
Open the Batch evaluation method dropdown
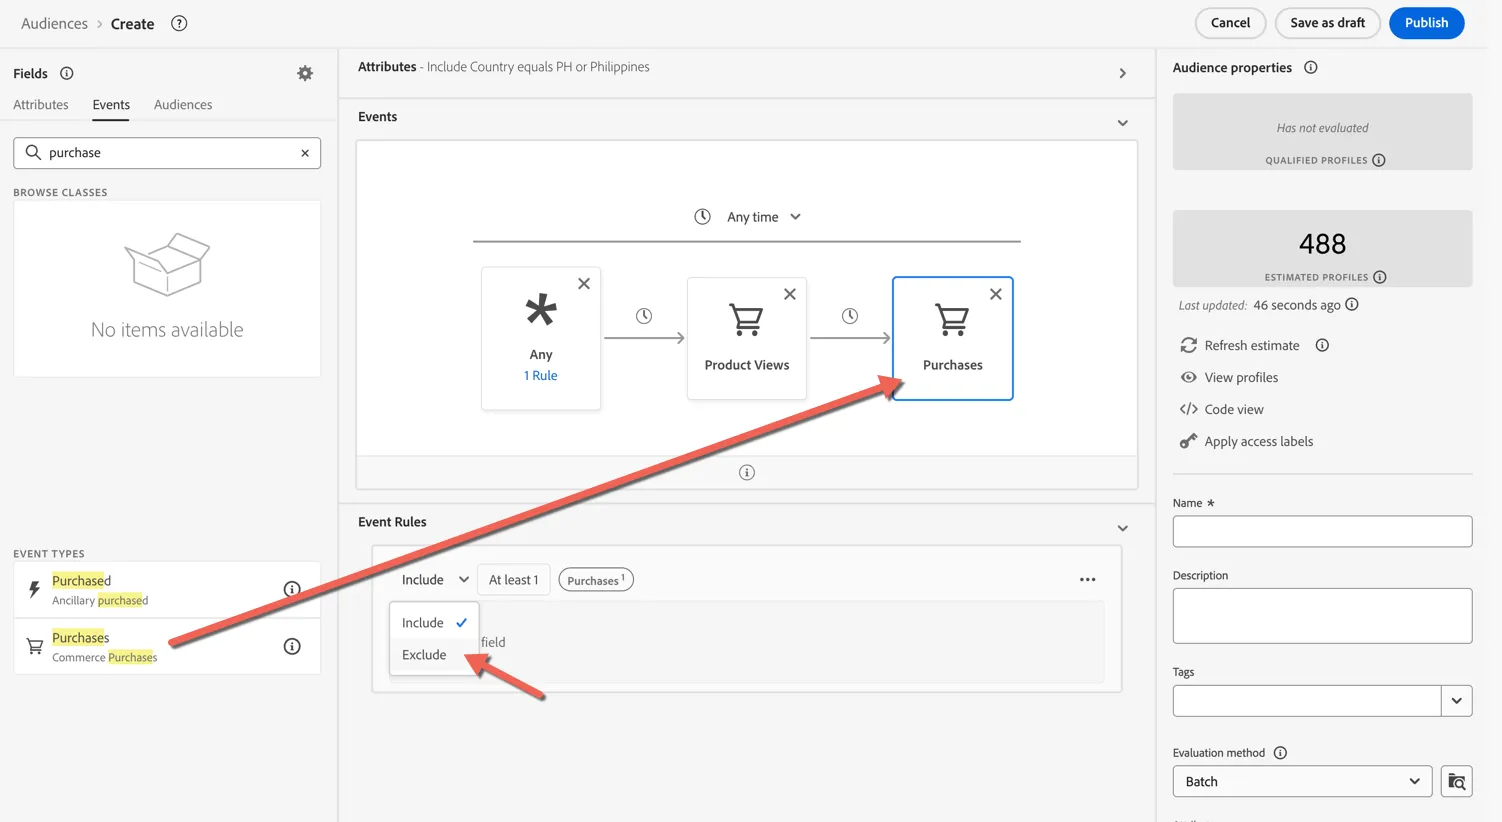tap(1302, 782)
